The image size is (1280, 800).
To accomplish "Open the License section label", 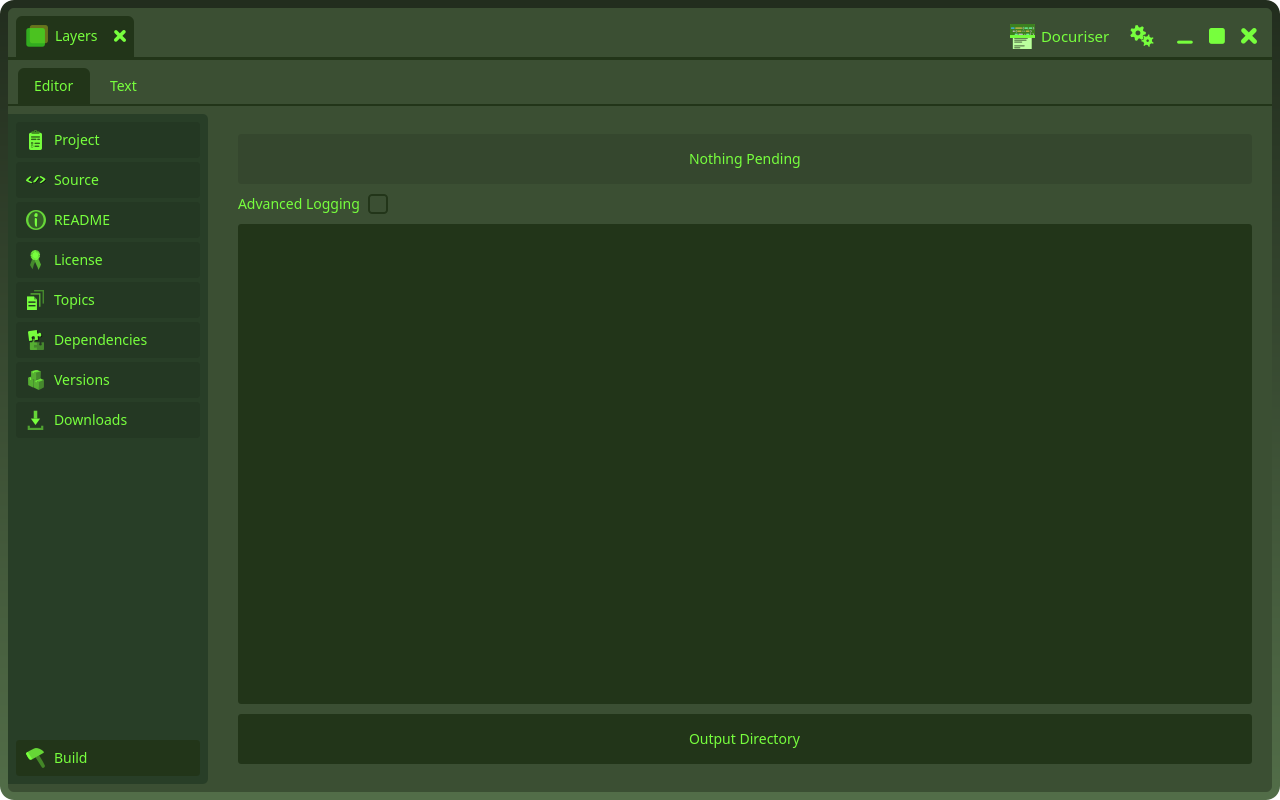I will pyautogui.click(x=78, y=260).
